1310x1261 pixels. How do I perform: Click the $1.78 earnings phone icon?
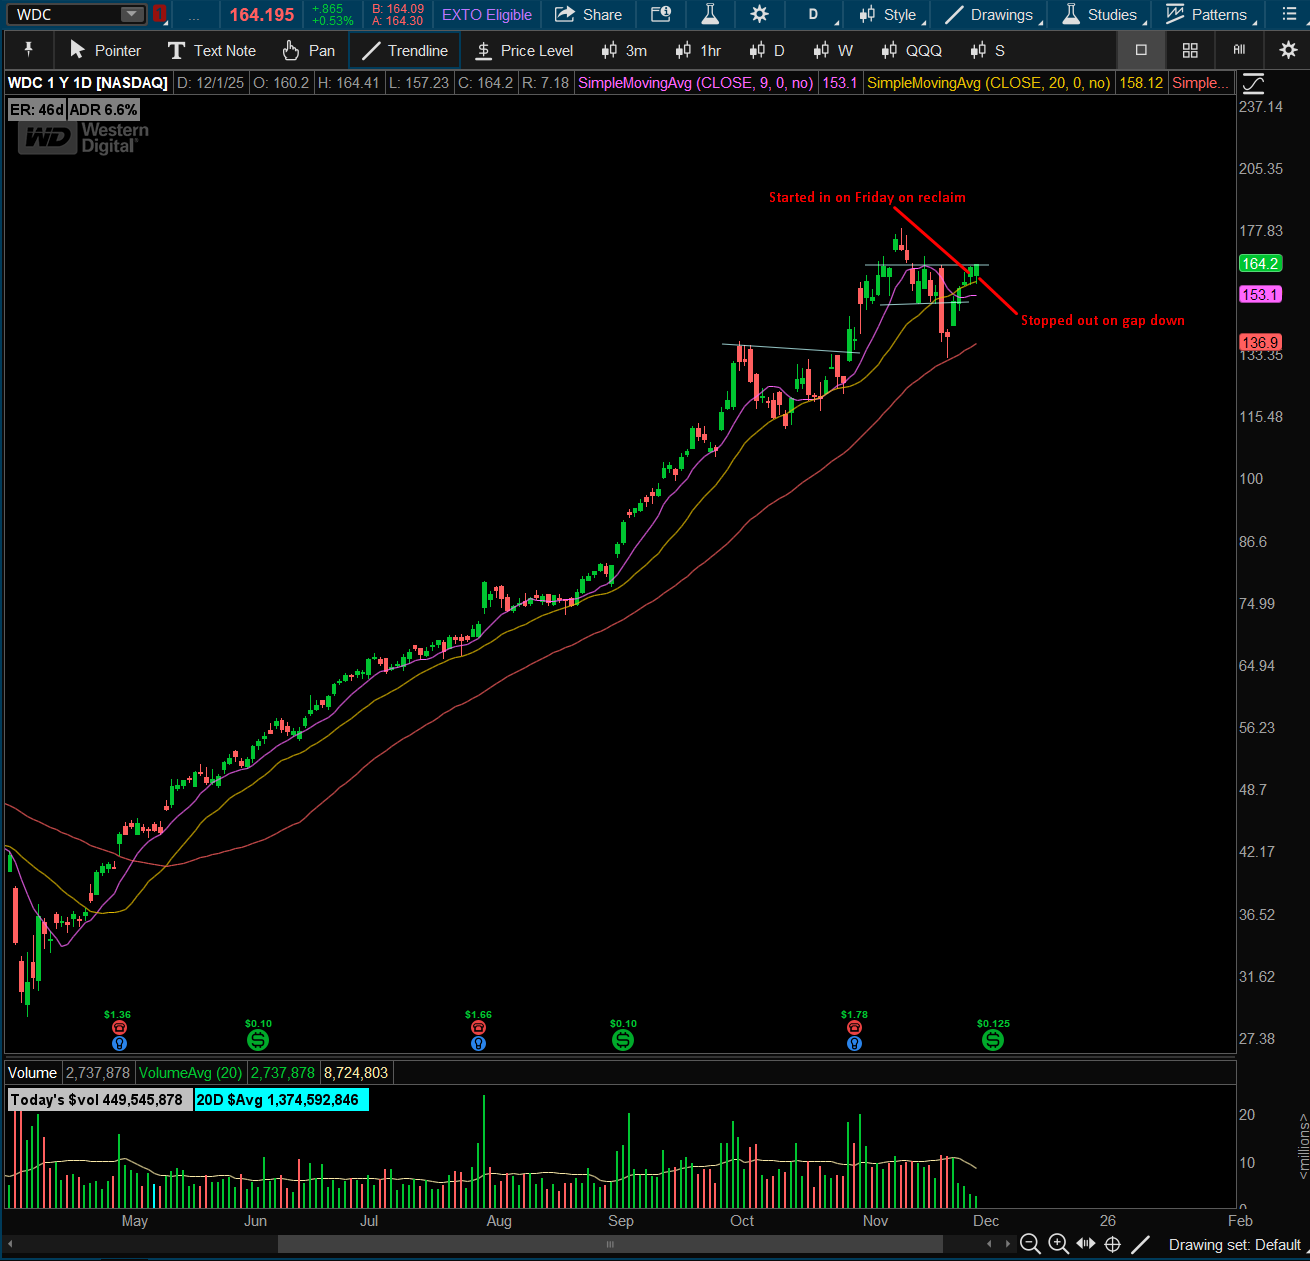click(x=854, y=1028)
